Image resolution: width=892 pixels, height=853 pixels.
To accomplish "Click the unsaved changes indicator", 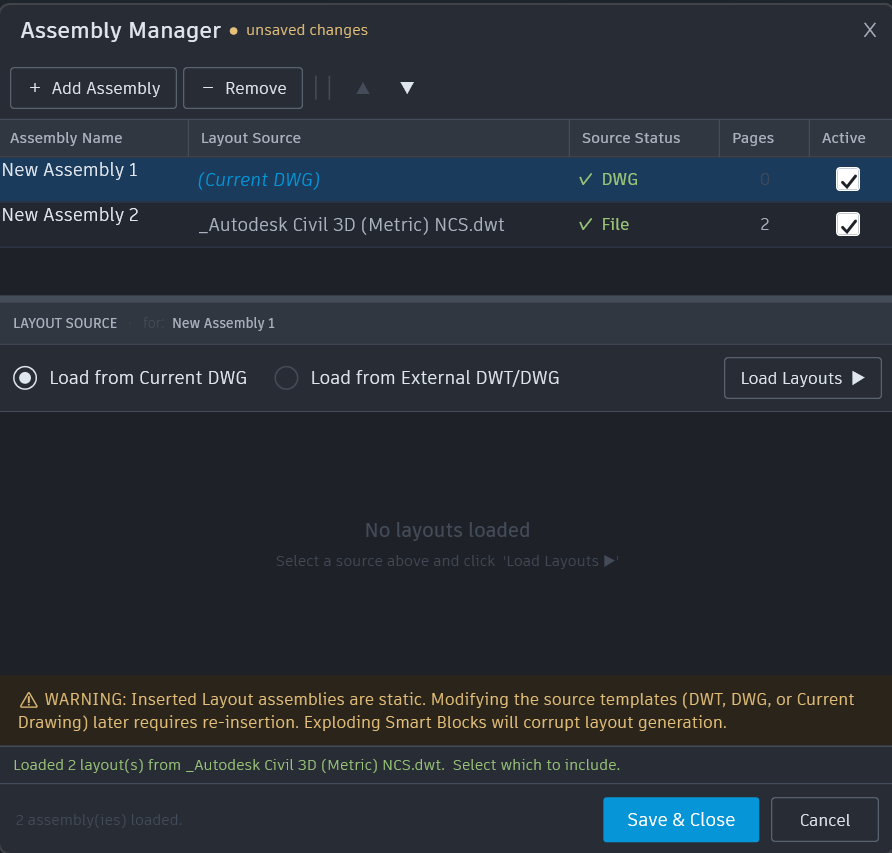I will tap(298, 30).
